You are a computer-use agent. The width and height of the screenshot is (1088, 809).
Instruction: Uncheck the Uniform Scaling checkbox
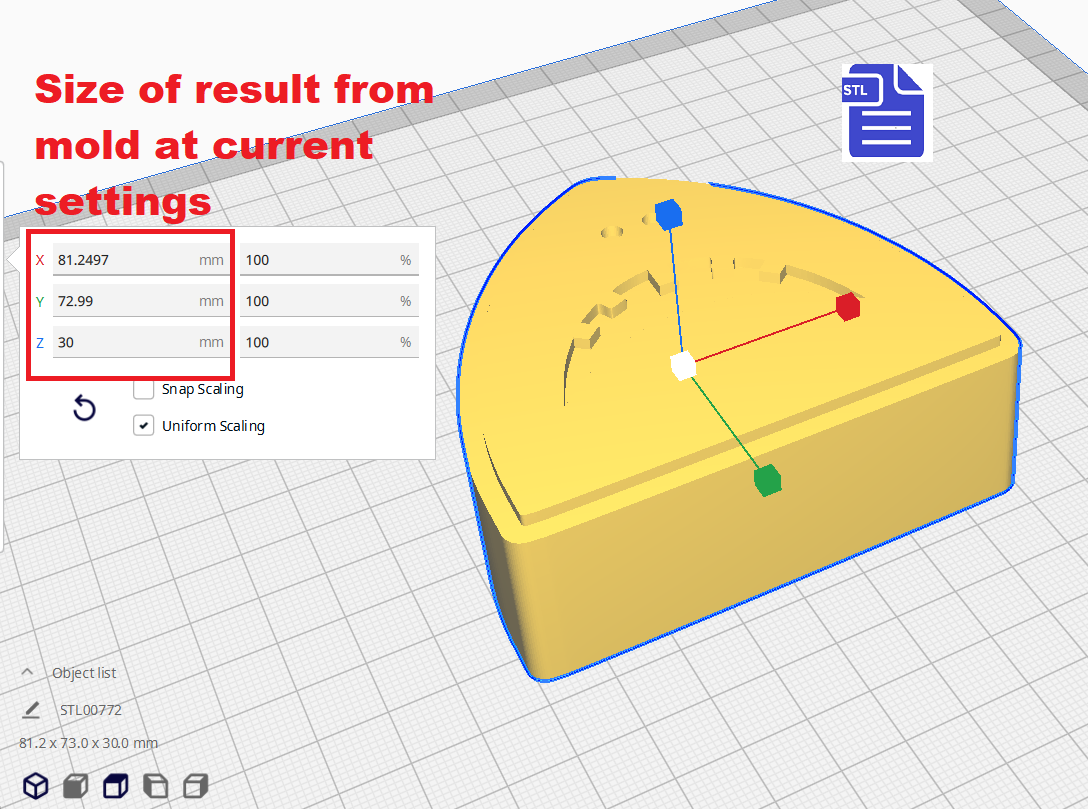143,426
